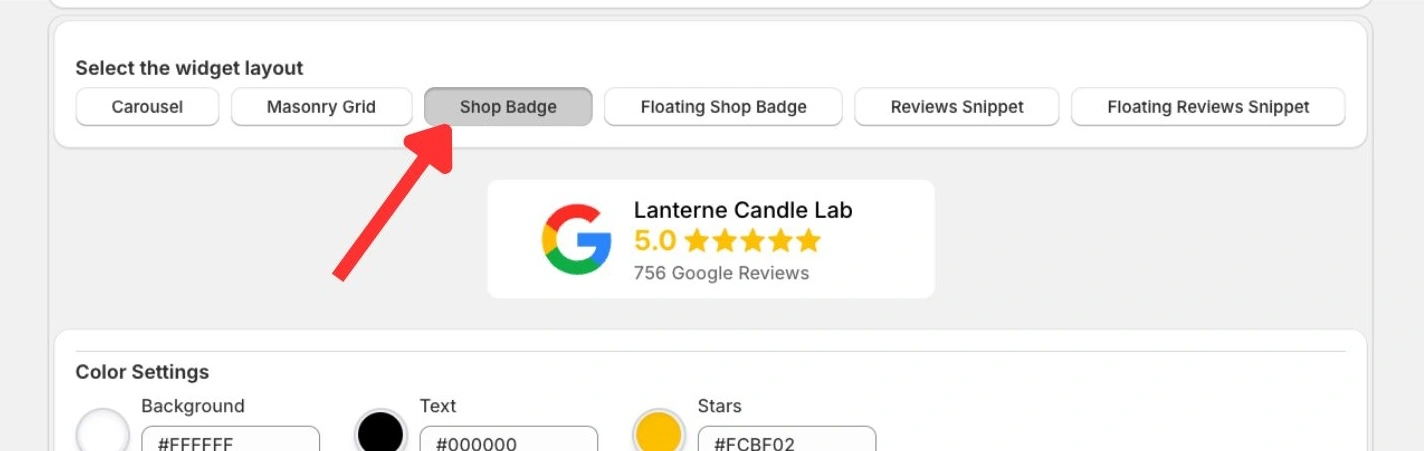The height and width of the screenshot is (451, 1424).
Task: Switch to Floating Shop Badge layout
Action: (x=723, y=107)
